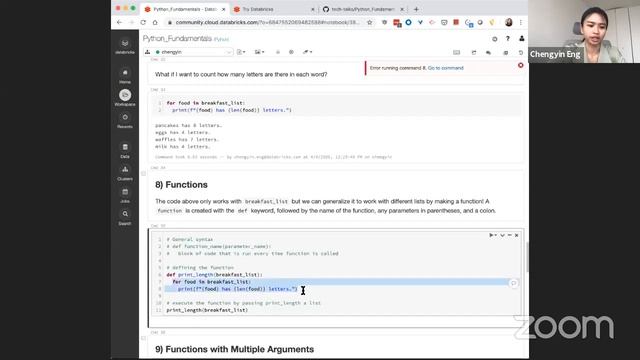Click the browser back arrow
The height and width of the screenshot is (360, 640).
119,22
